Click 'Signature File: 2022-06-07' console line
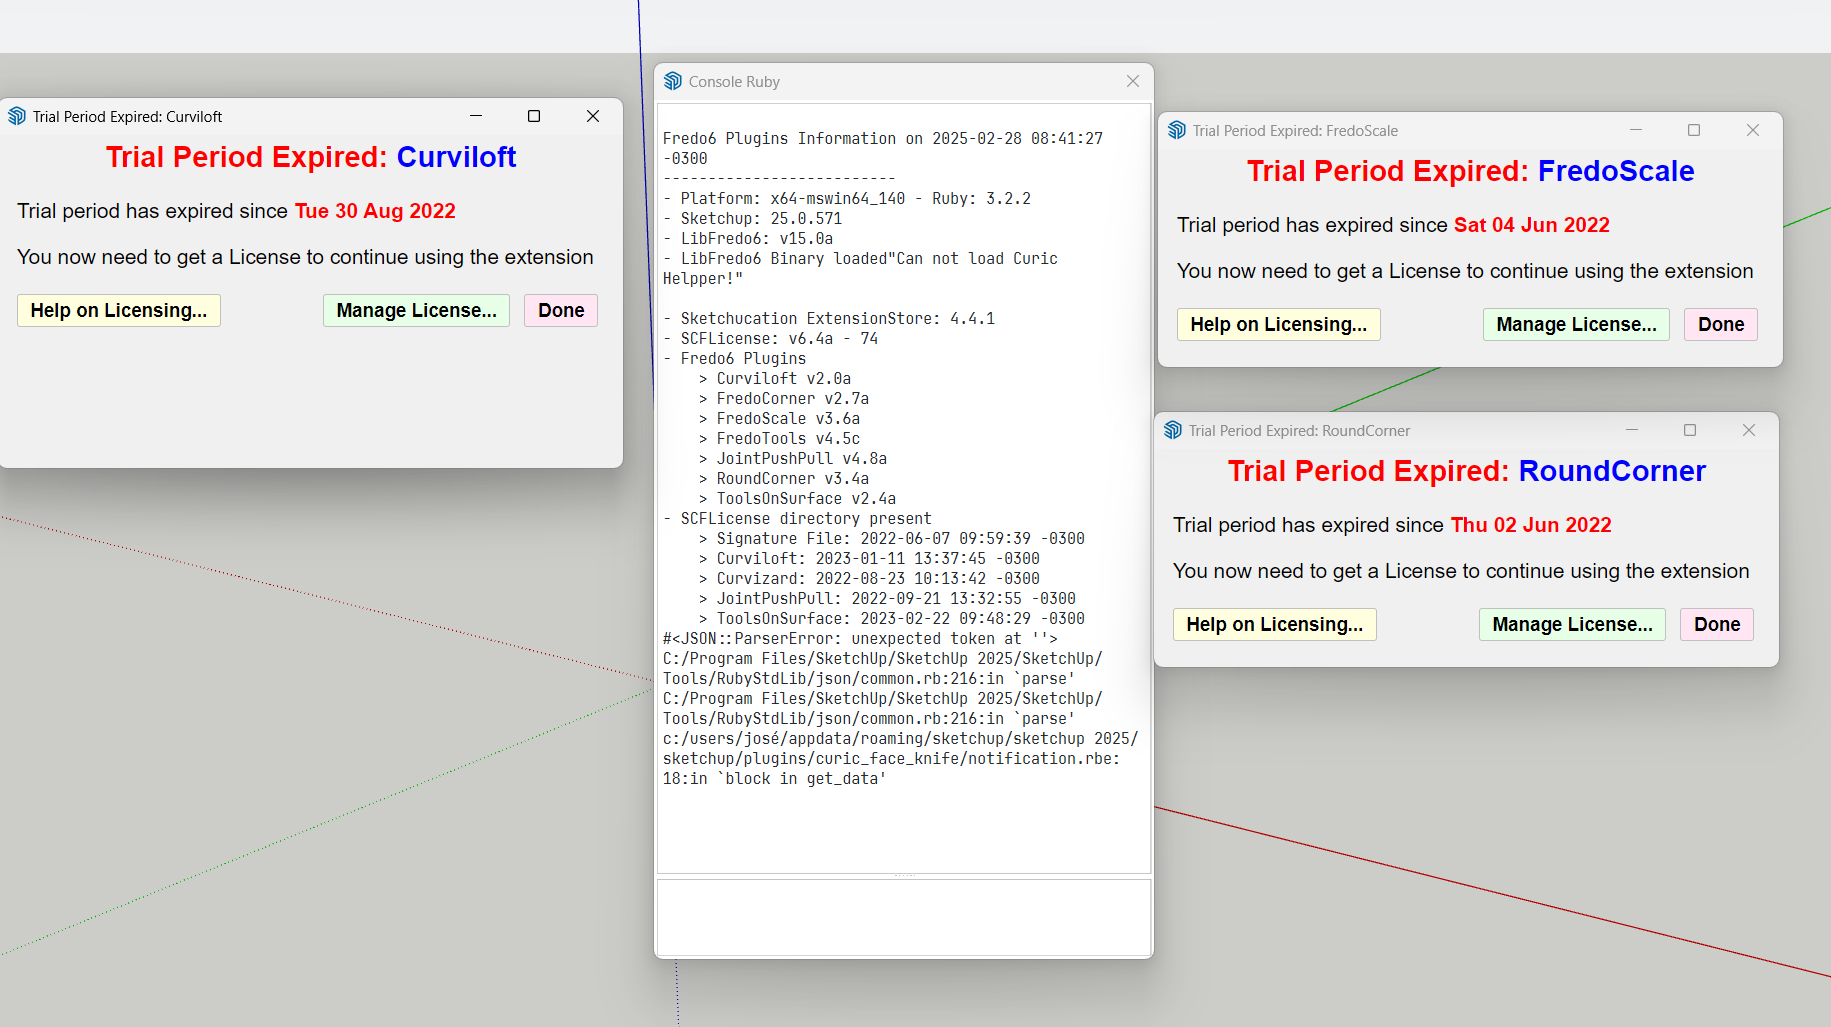This screenshot has width=1831, height=1027. pos(892,538)
